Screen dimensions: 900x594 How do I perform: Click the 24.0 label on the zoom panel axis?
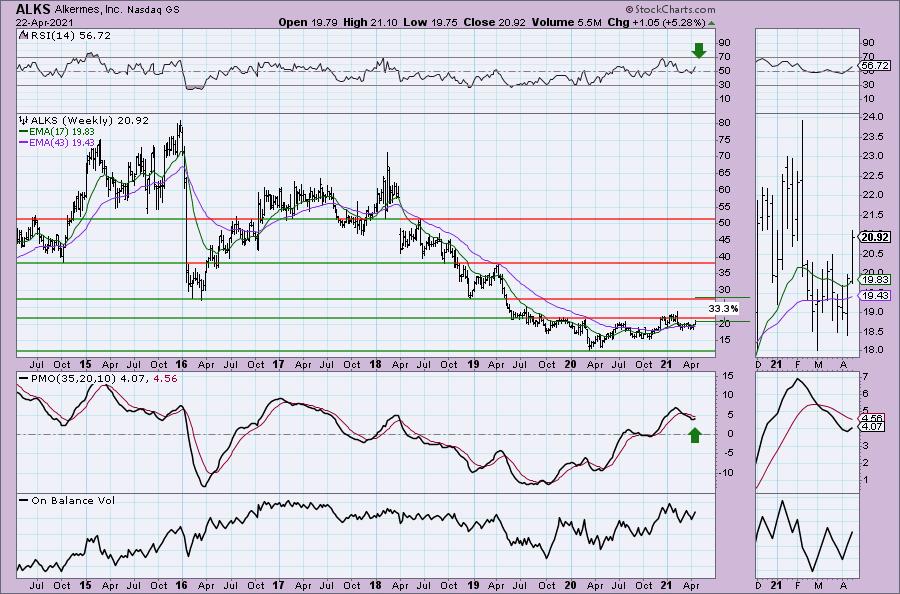(872, 117)
